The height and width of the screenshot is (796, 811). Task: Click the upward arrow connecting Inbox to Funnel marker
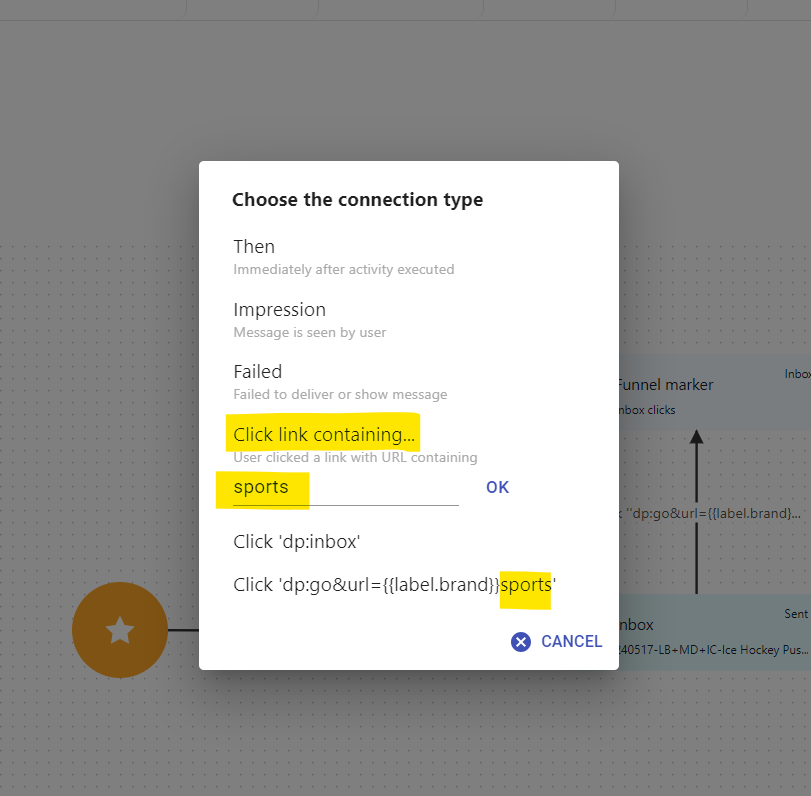click(697, 510)
